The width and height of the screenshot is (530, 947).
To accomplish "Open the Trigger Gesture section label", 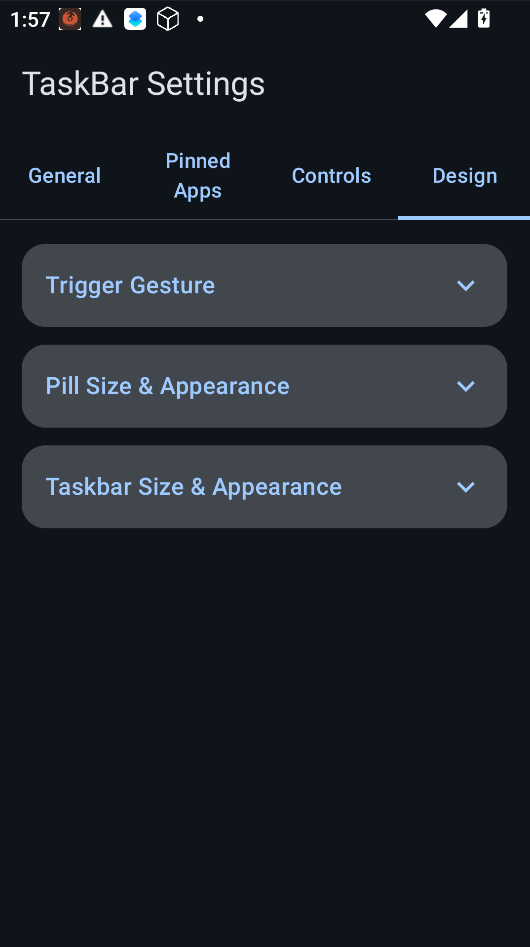I will [130, 285].
